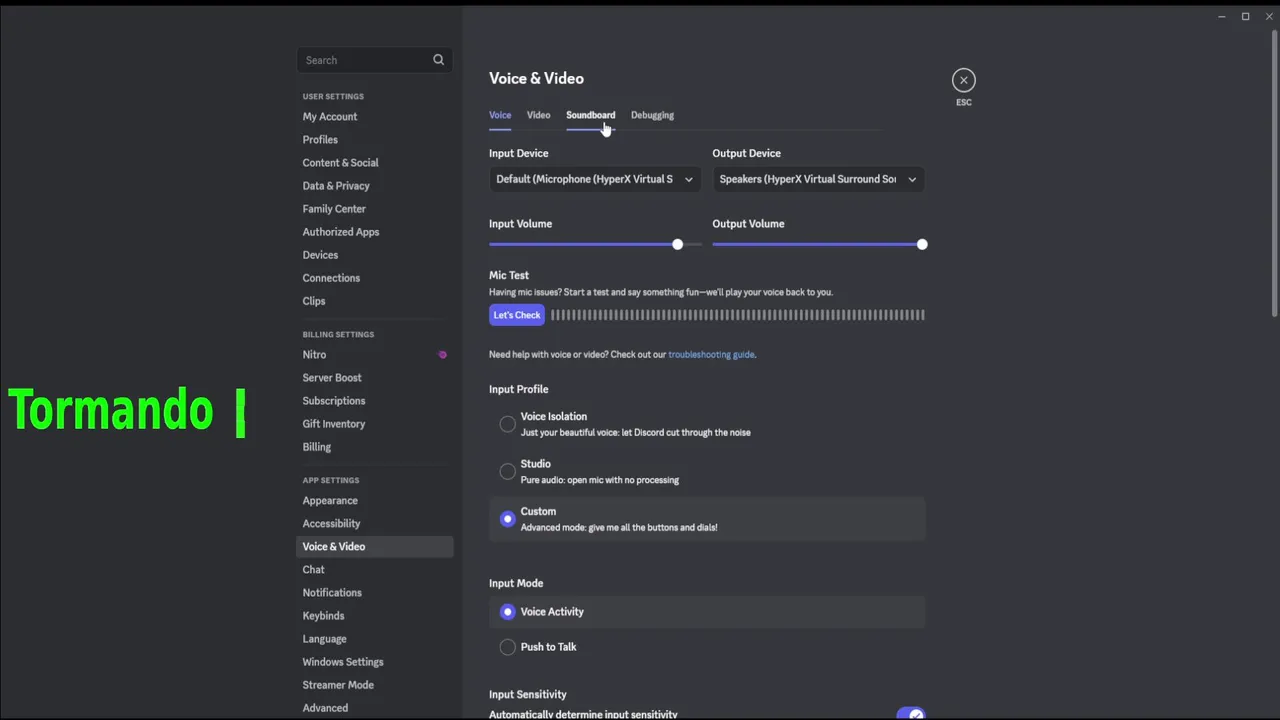
Task: Maximize the Discord window
Action: coord(1245,16)
